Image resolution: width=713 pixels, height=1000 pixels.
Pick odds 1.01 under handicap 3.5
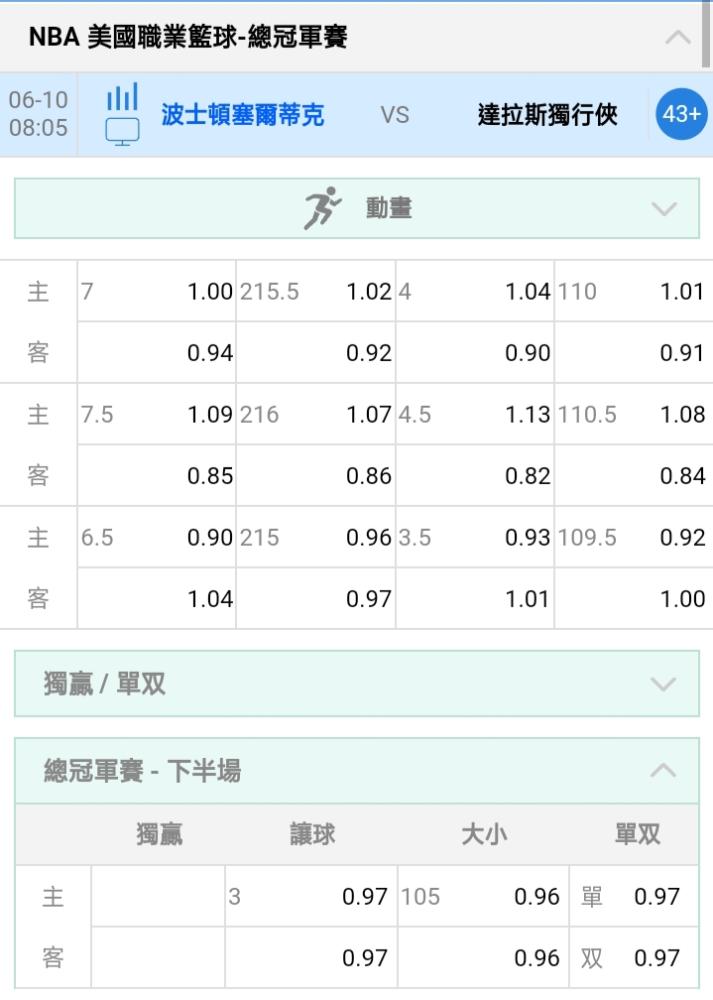tap(474, 599)
